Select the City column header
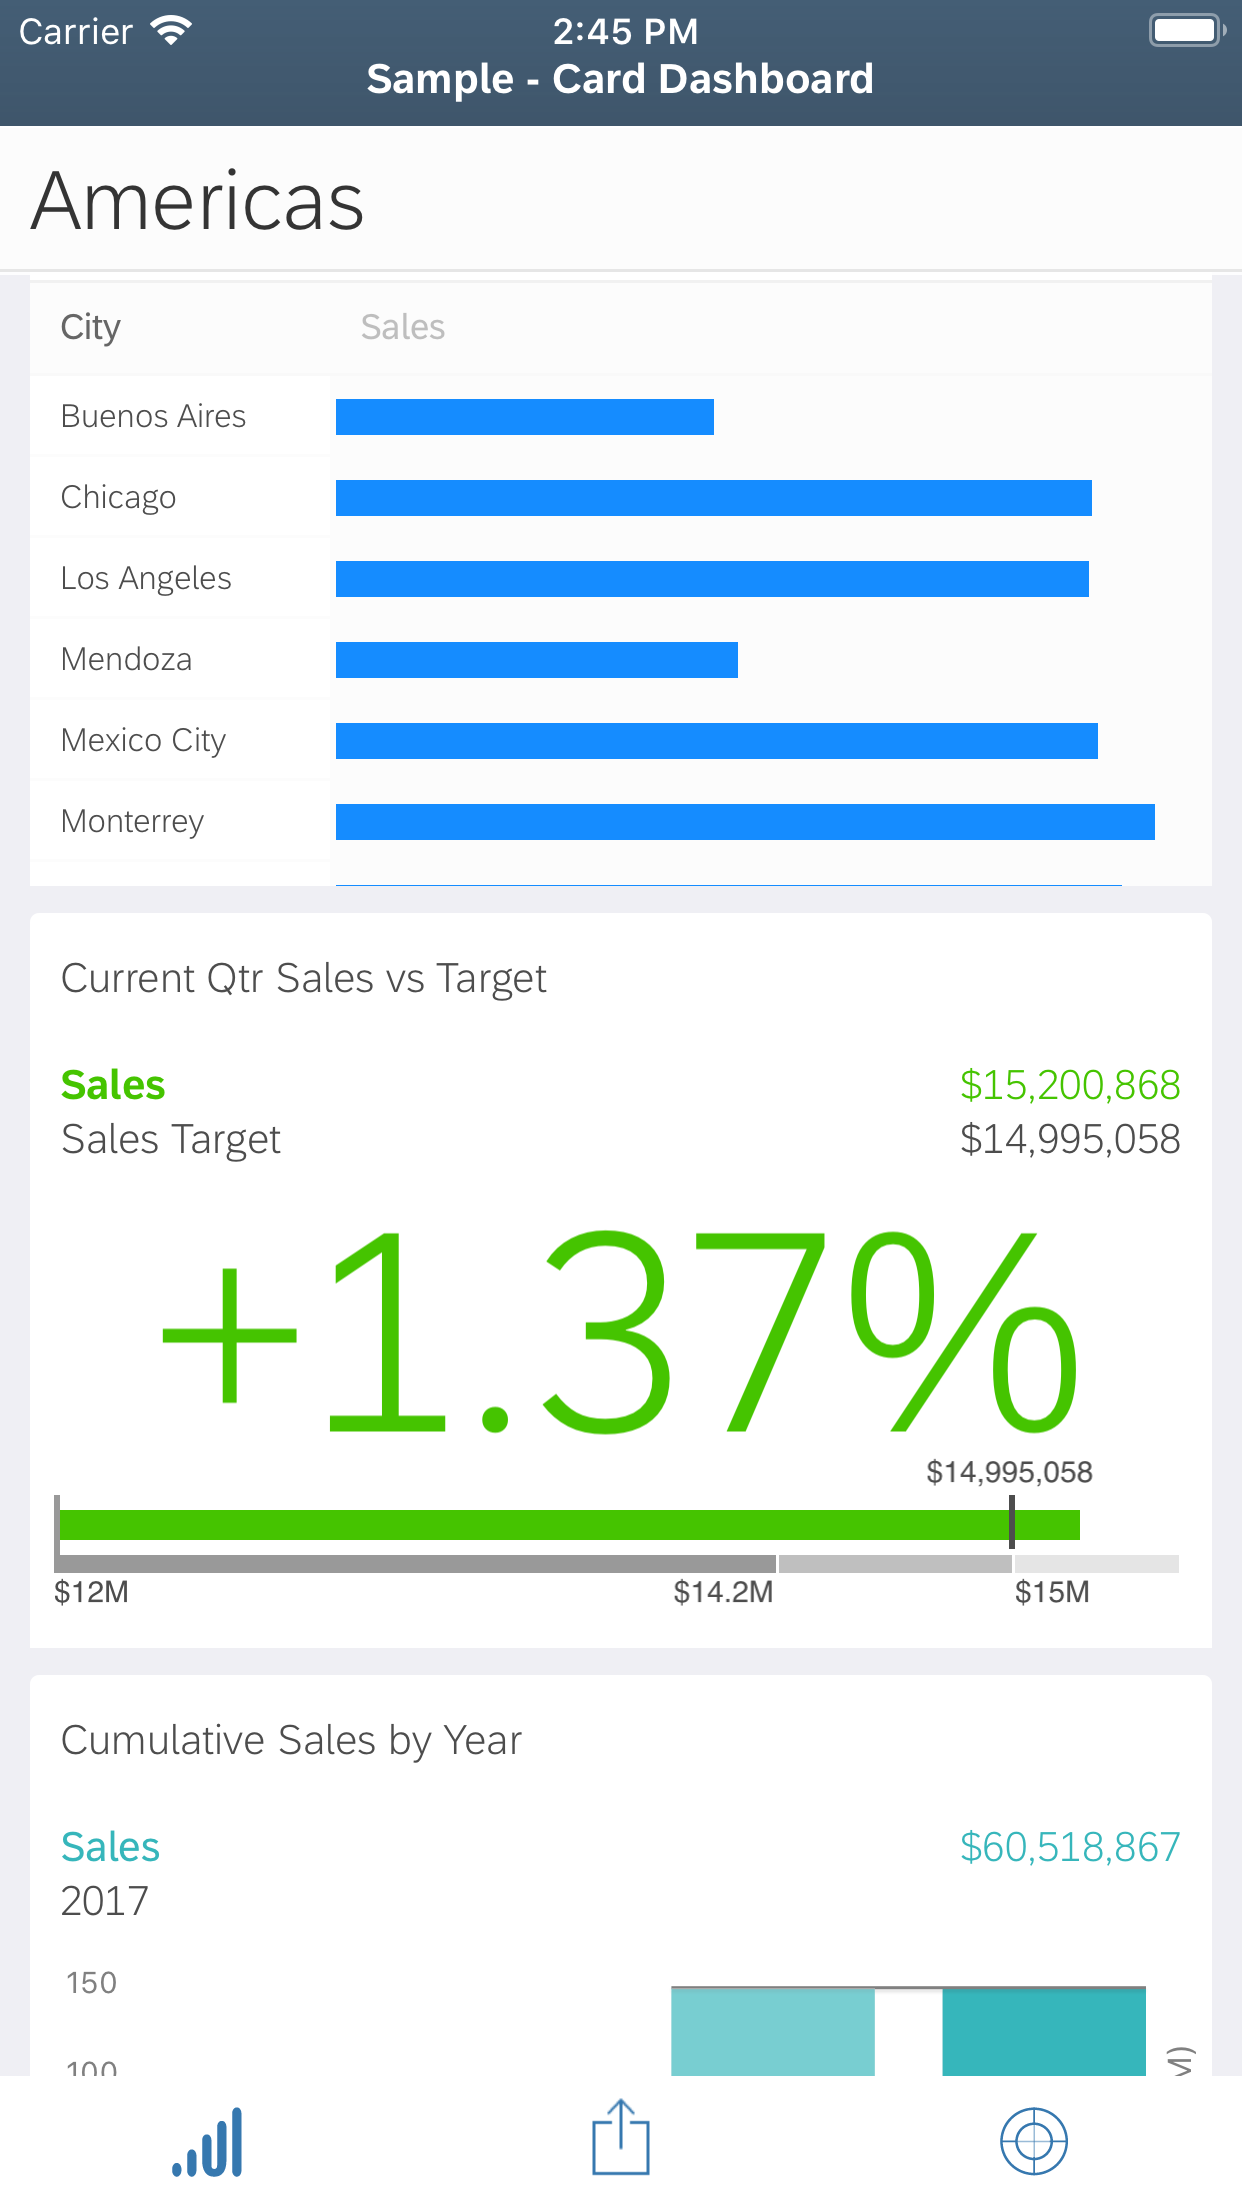The image size is (1242, 2208). pos(91,327)
